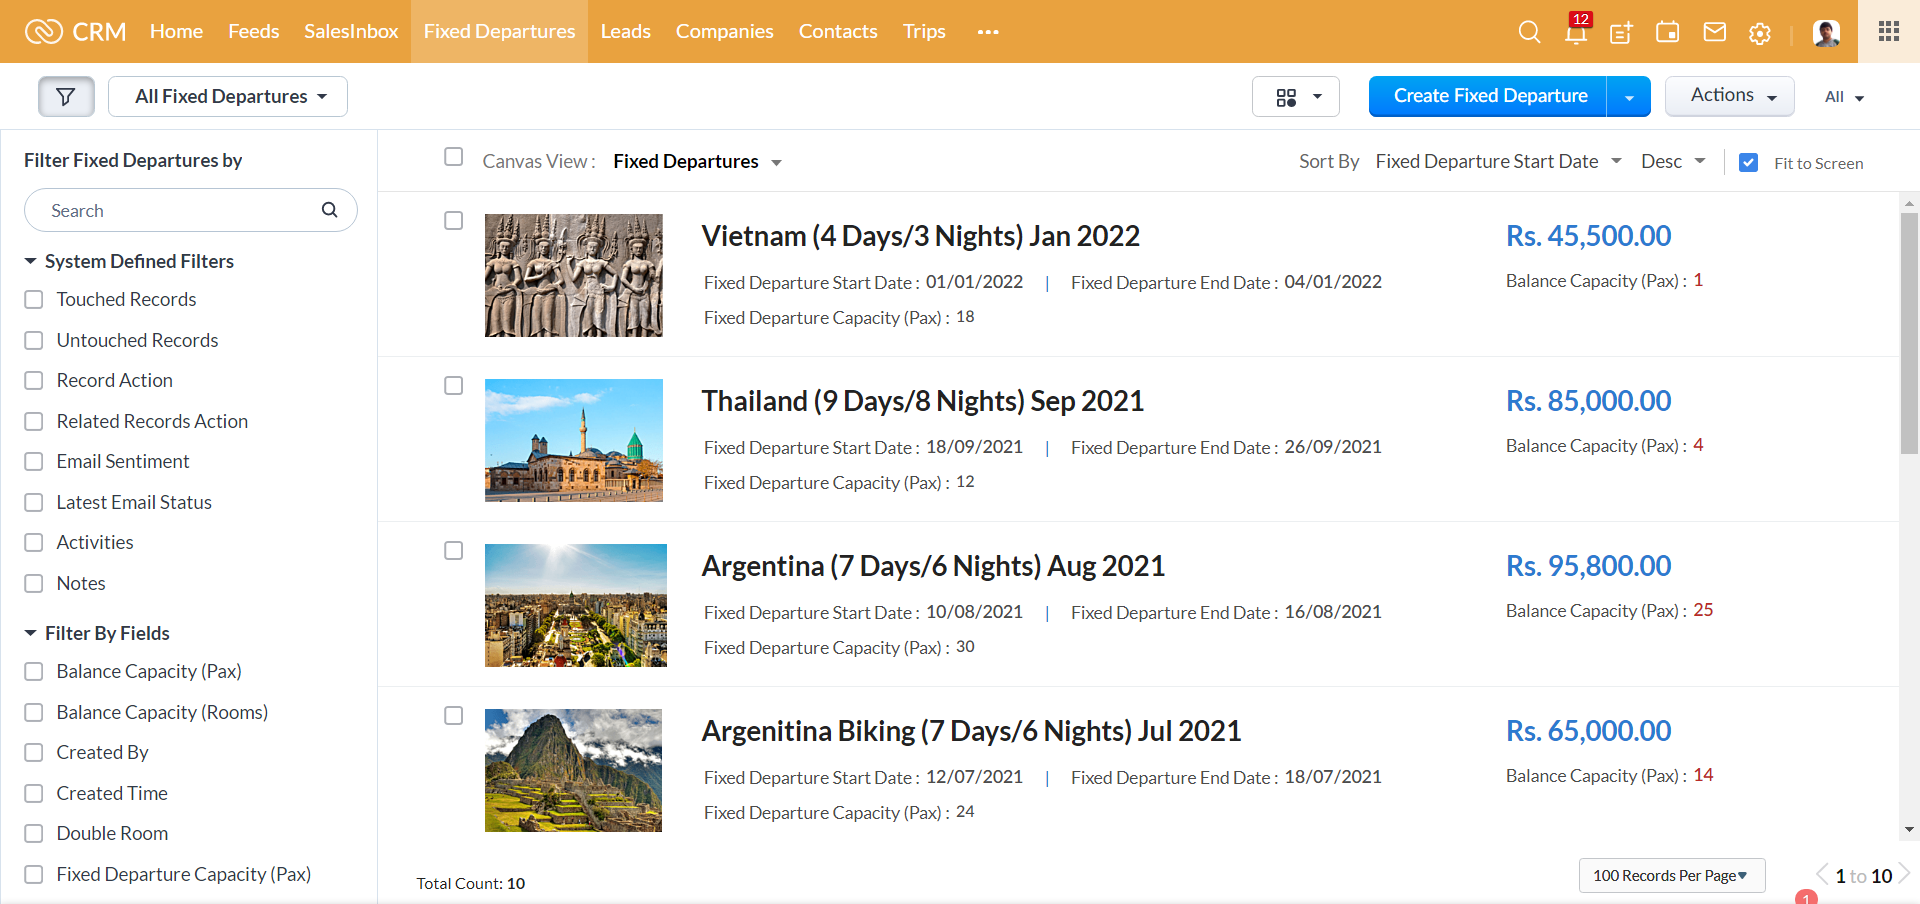
Task: Enable the Touched Records filter
Action: (x=34, y=300)
